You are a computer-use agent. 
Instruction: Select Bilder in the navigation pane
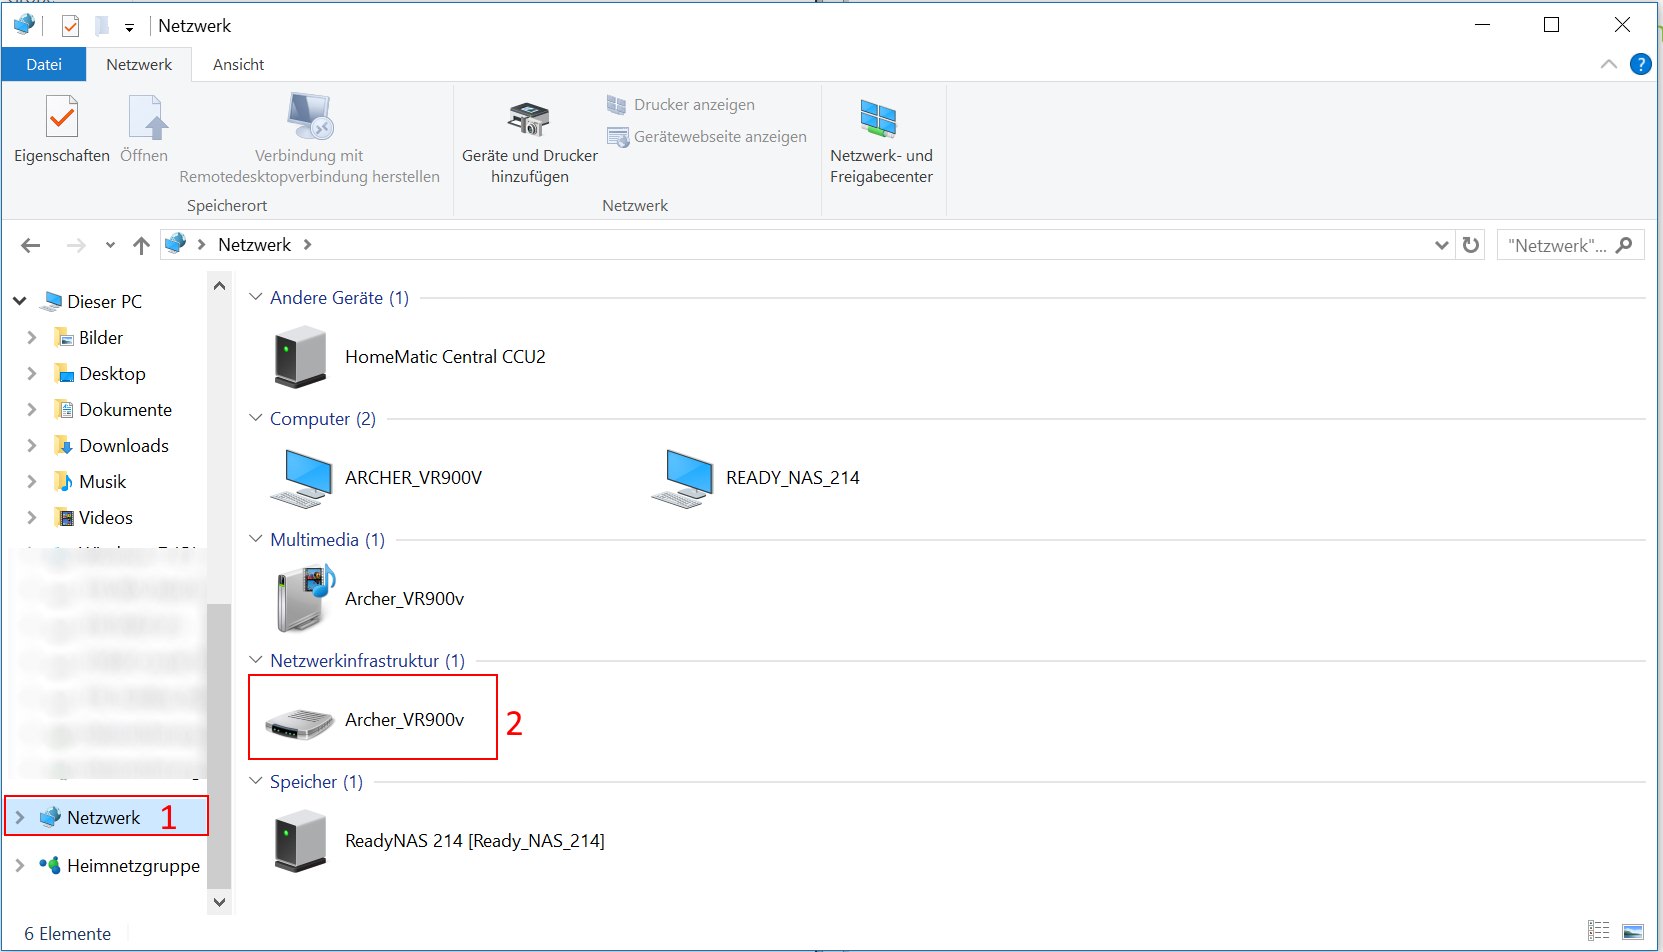click(x=101, y=337)
